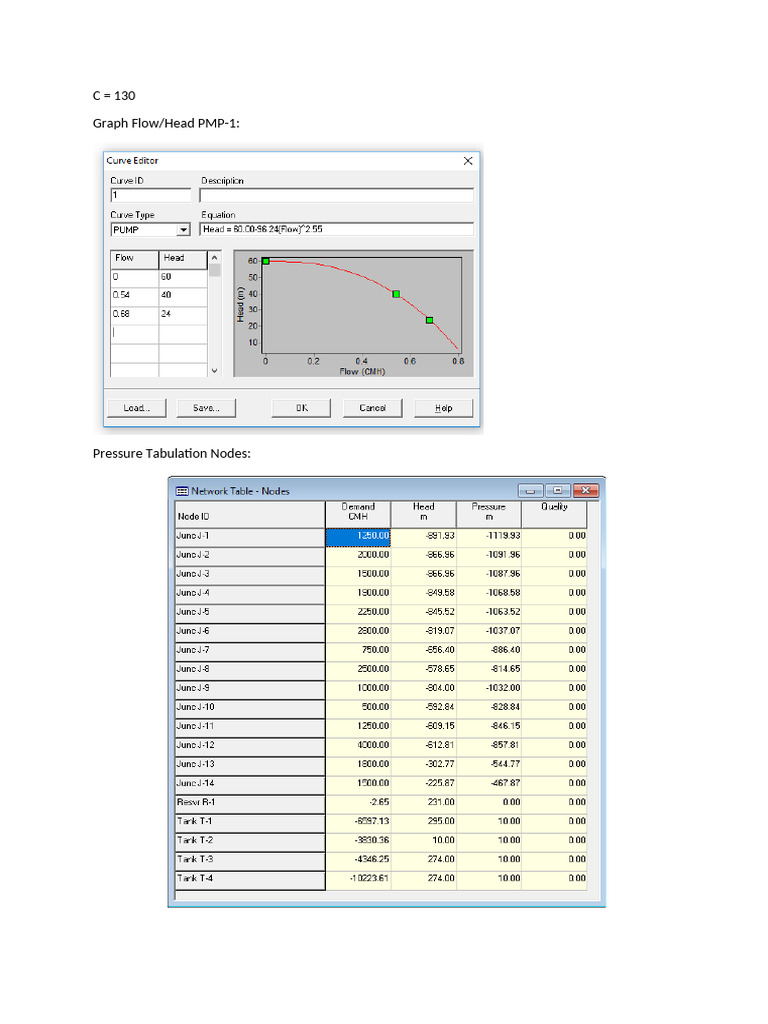Open Help in Curve Editor
This screenshot has height=1024, width=768.
click(444, 408)
